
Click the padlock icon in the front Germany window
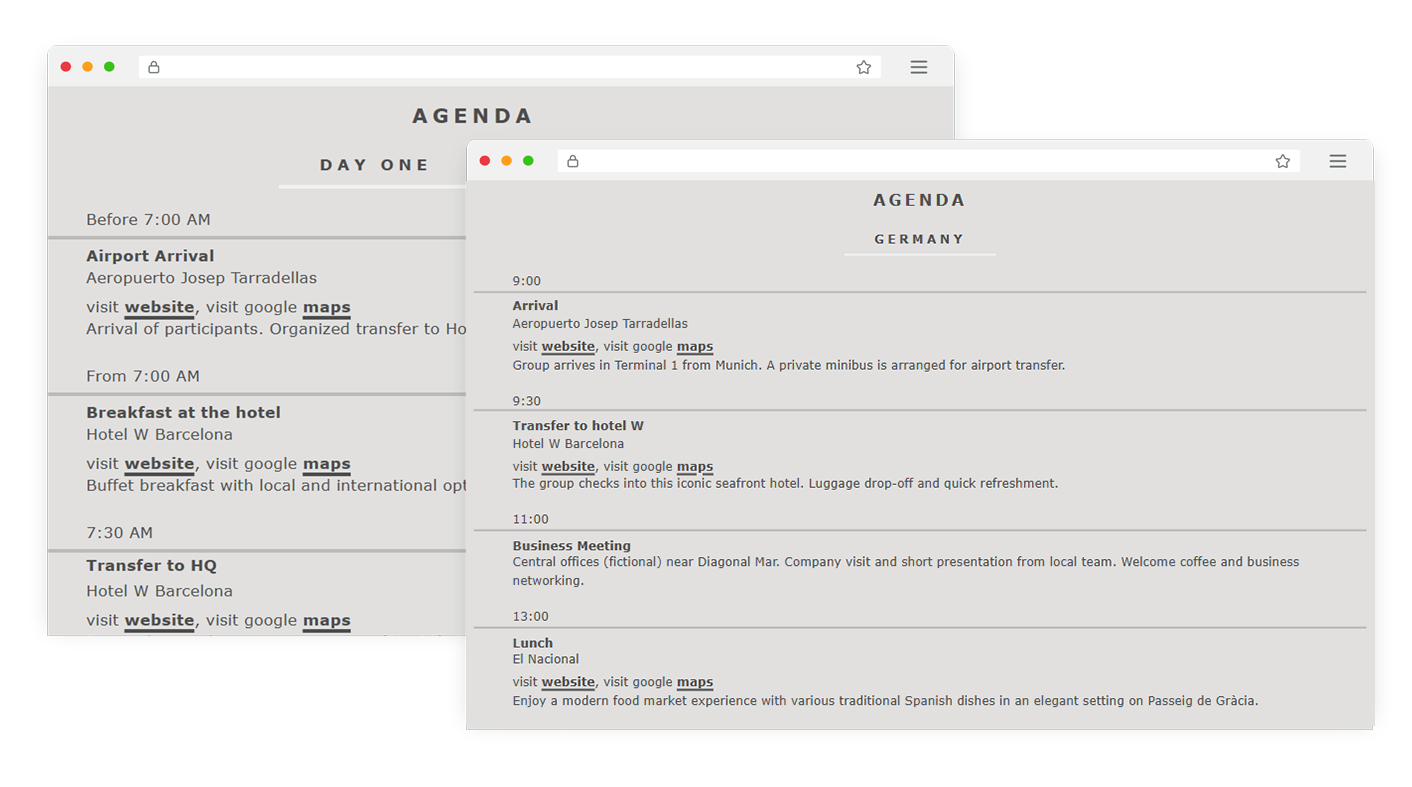tap(573, 161)
